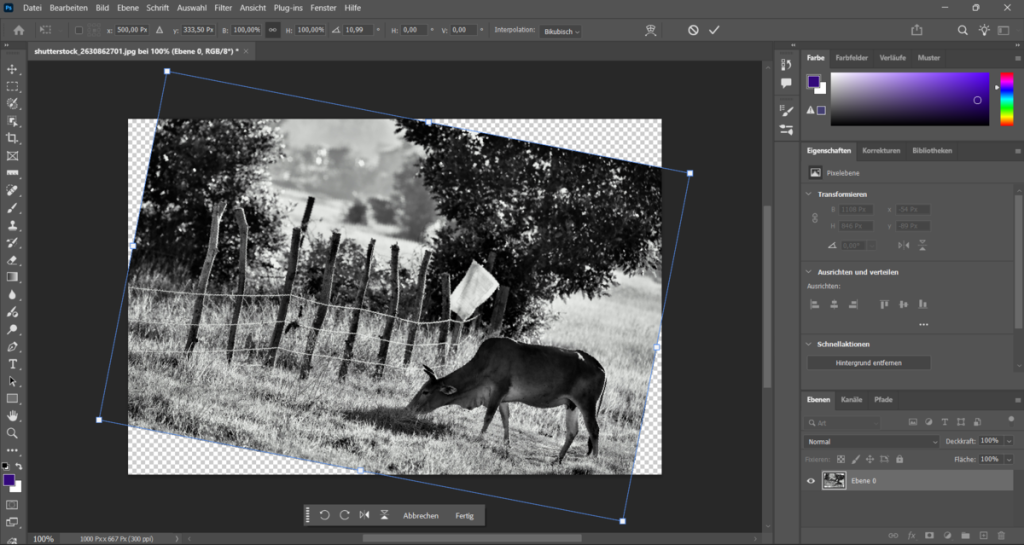Screen dimensions: 1024x545
Task: Select the Rectangular Marquee tool
Action: [12, 87]
